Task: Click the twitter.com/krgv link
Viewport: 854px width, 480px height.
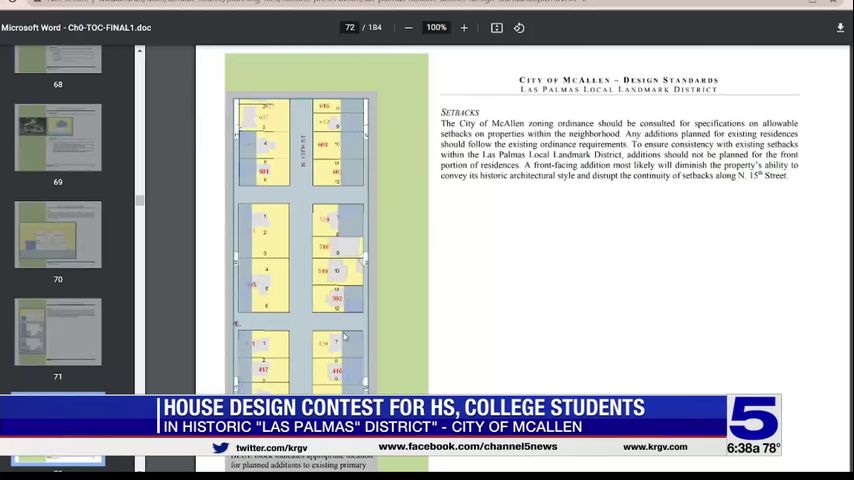Action: click(271, 448)
